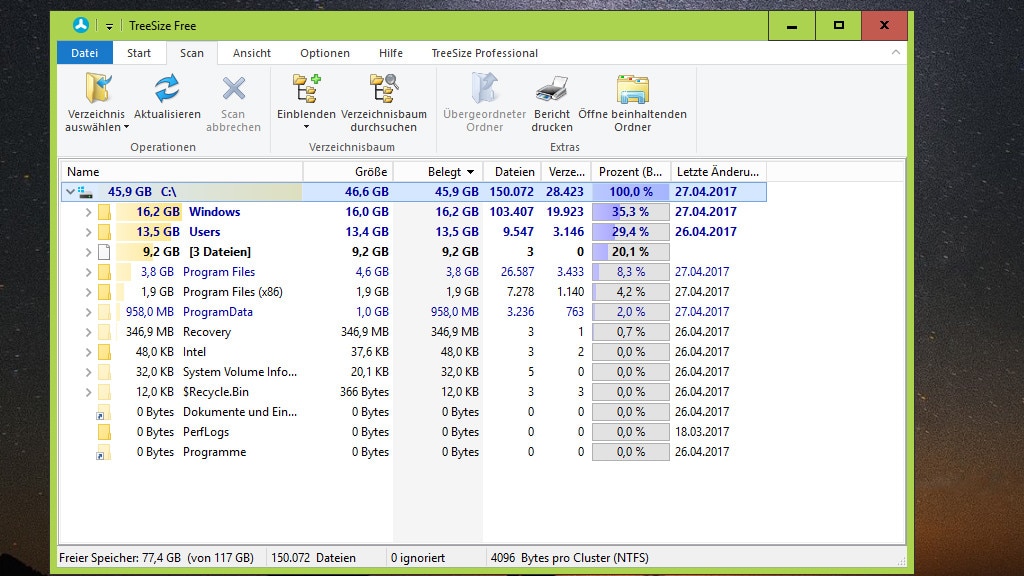
Task: Click the System Volume Info folder icon
Action: point(104,372)
